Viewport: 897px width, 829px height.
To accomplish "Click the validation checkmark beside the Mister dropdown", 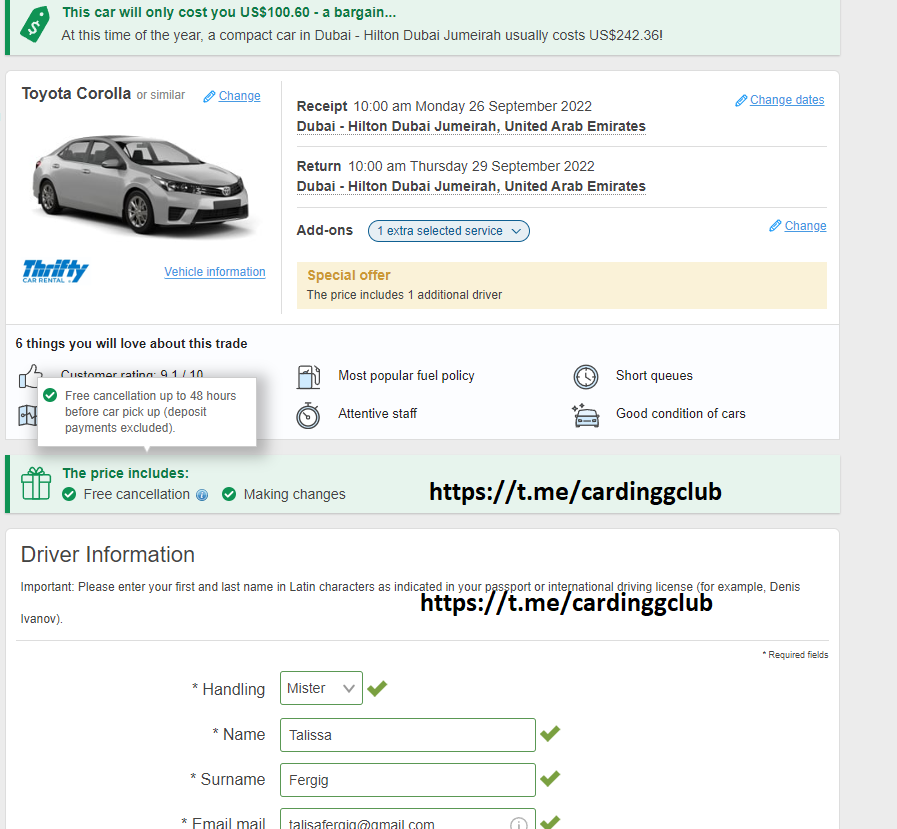I will 377,688.
